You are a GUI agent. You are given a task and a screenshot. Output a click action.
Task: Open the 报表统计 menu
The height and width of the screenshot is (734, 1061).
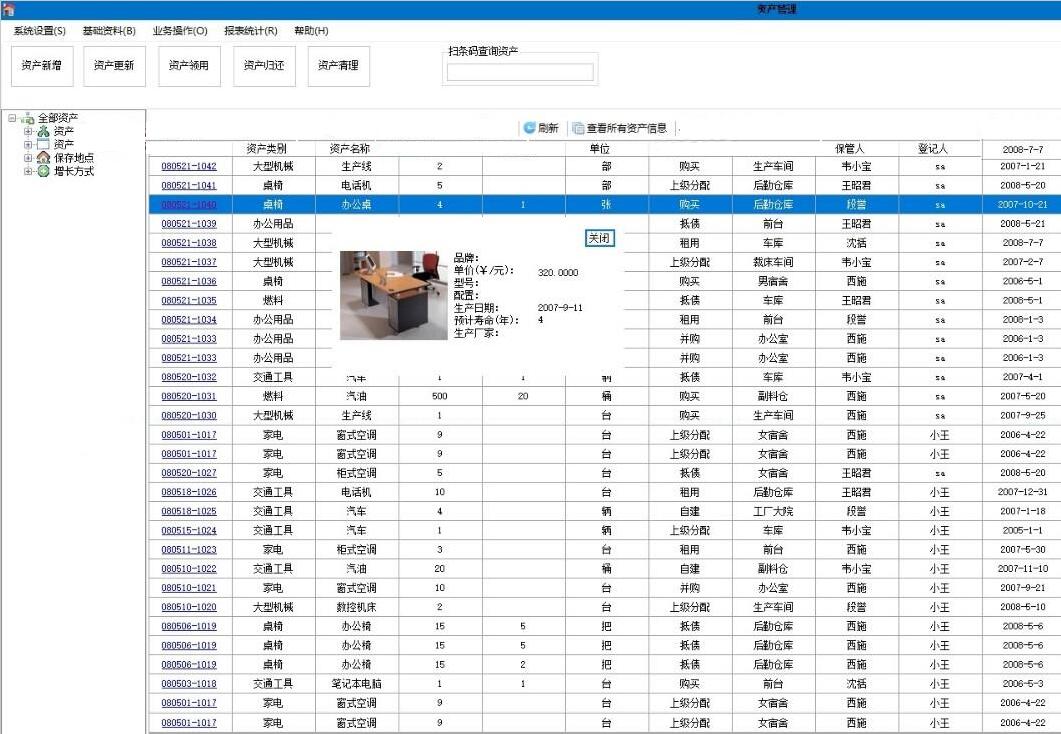point(251,31)
